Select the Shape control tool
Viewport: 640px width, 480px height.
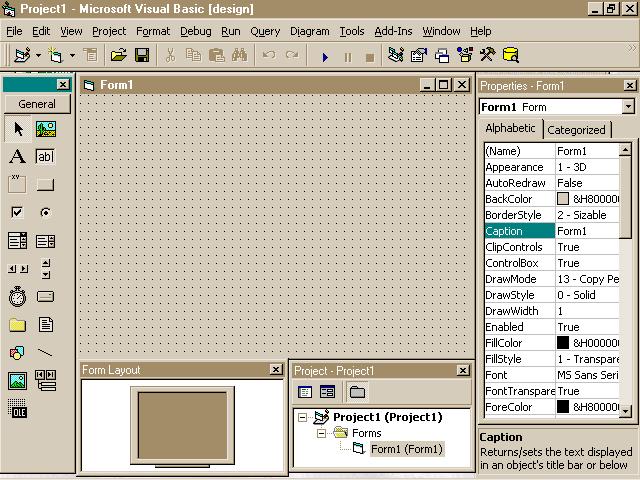tap(17, 353)
